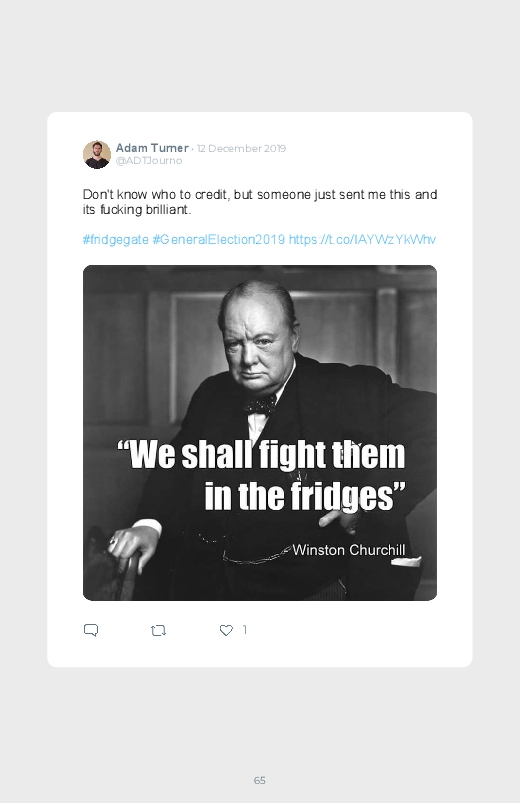Click the polka-dot bow tie in the photo
The width and height of the screenshot is (520, 803).
[260, 406]
